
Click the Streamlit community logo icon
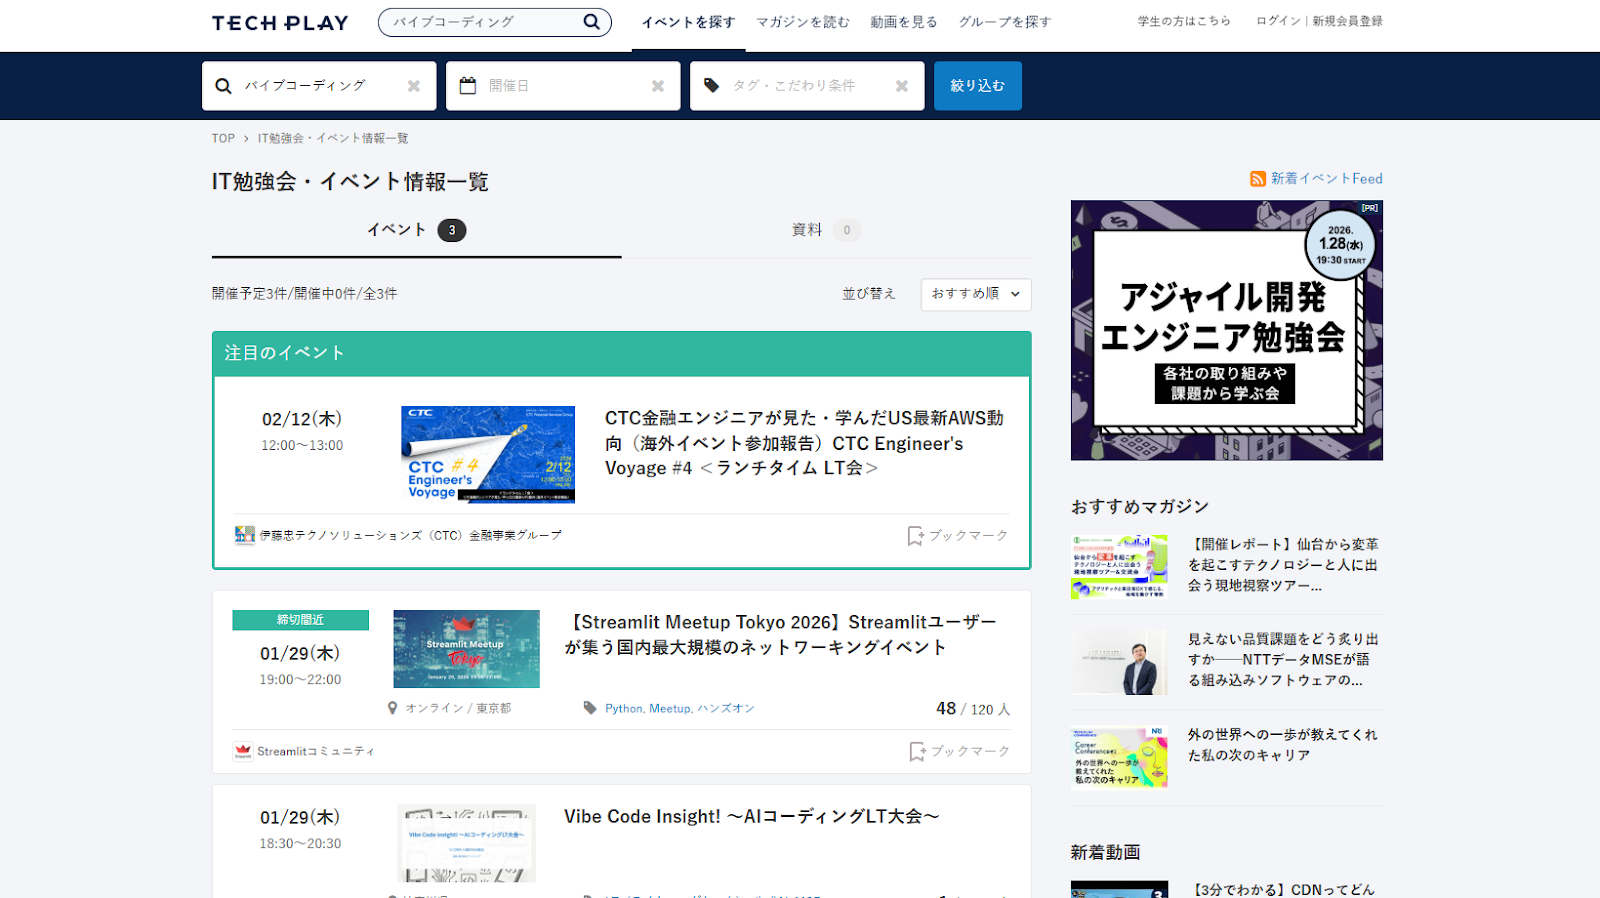tap(243, 751)
